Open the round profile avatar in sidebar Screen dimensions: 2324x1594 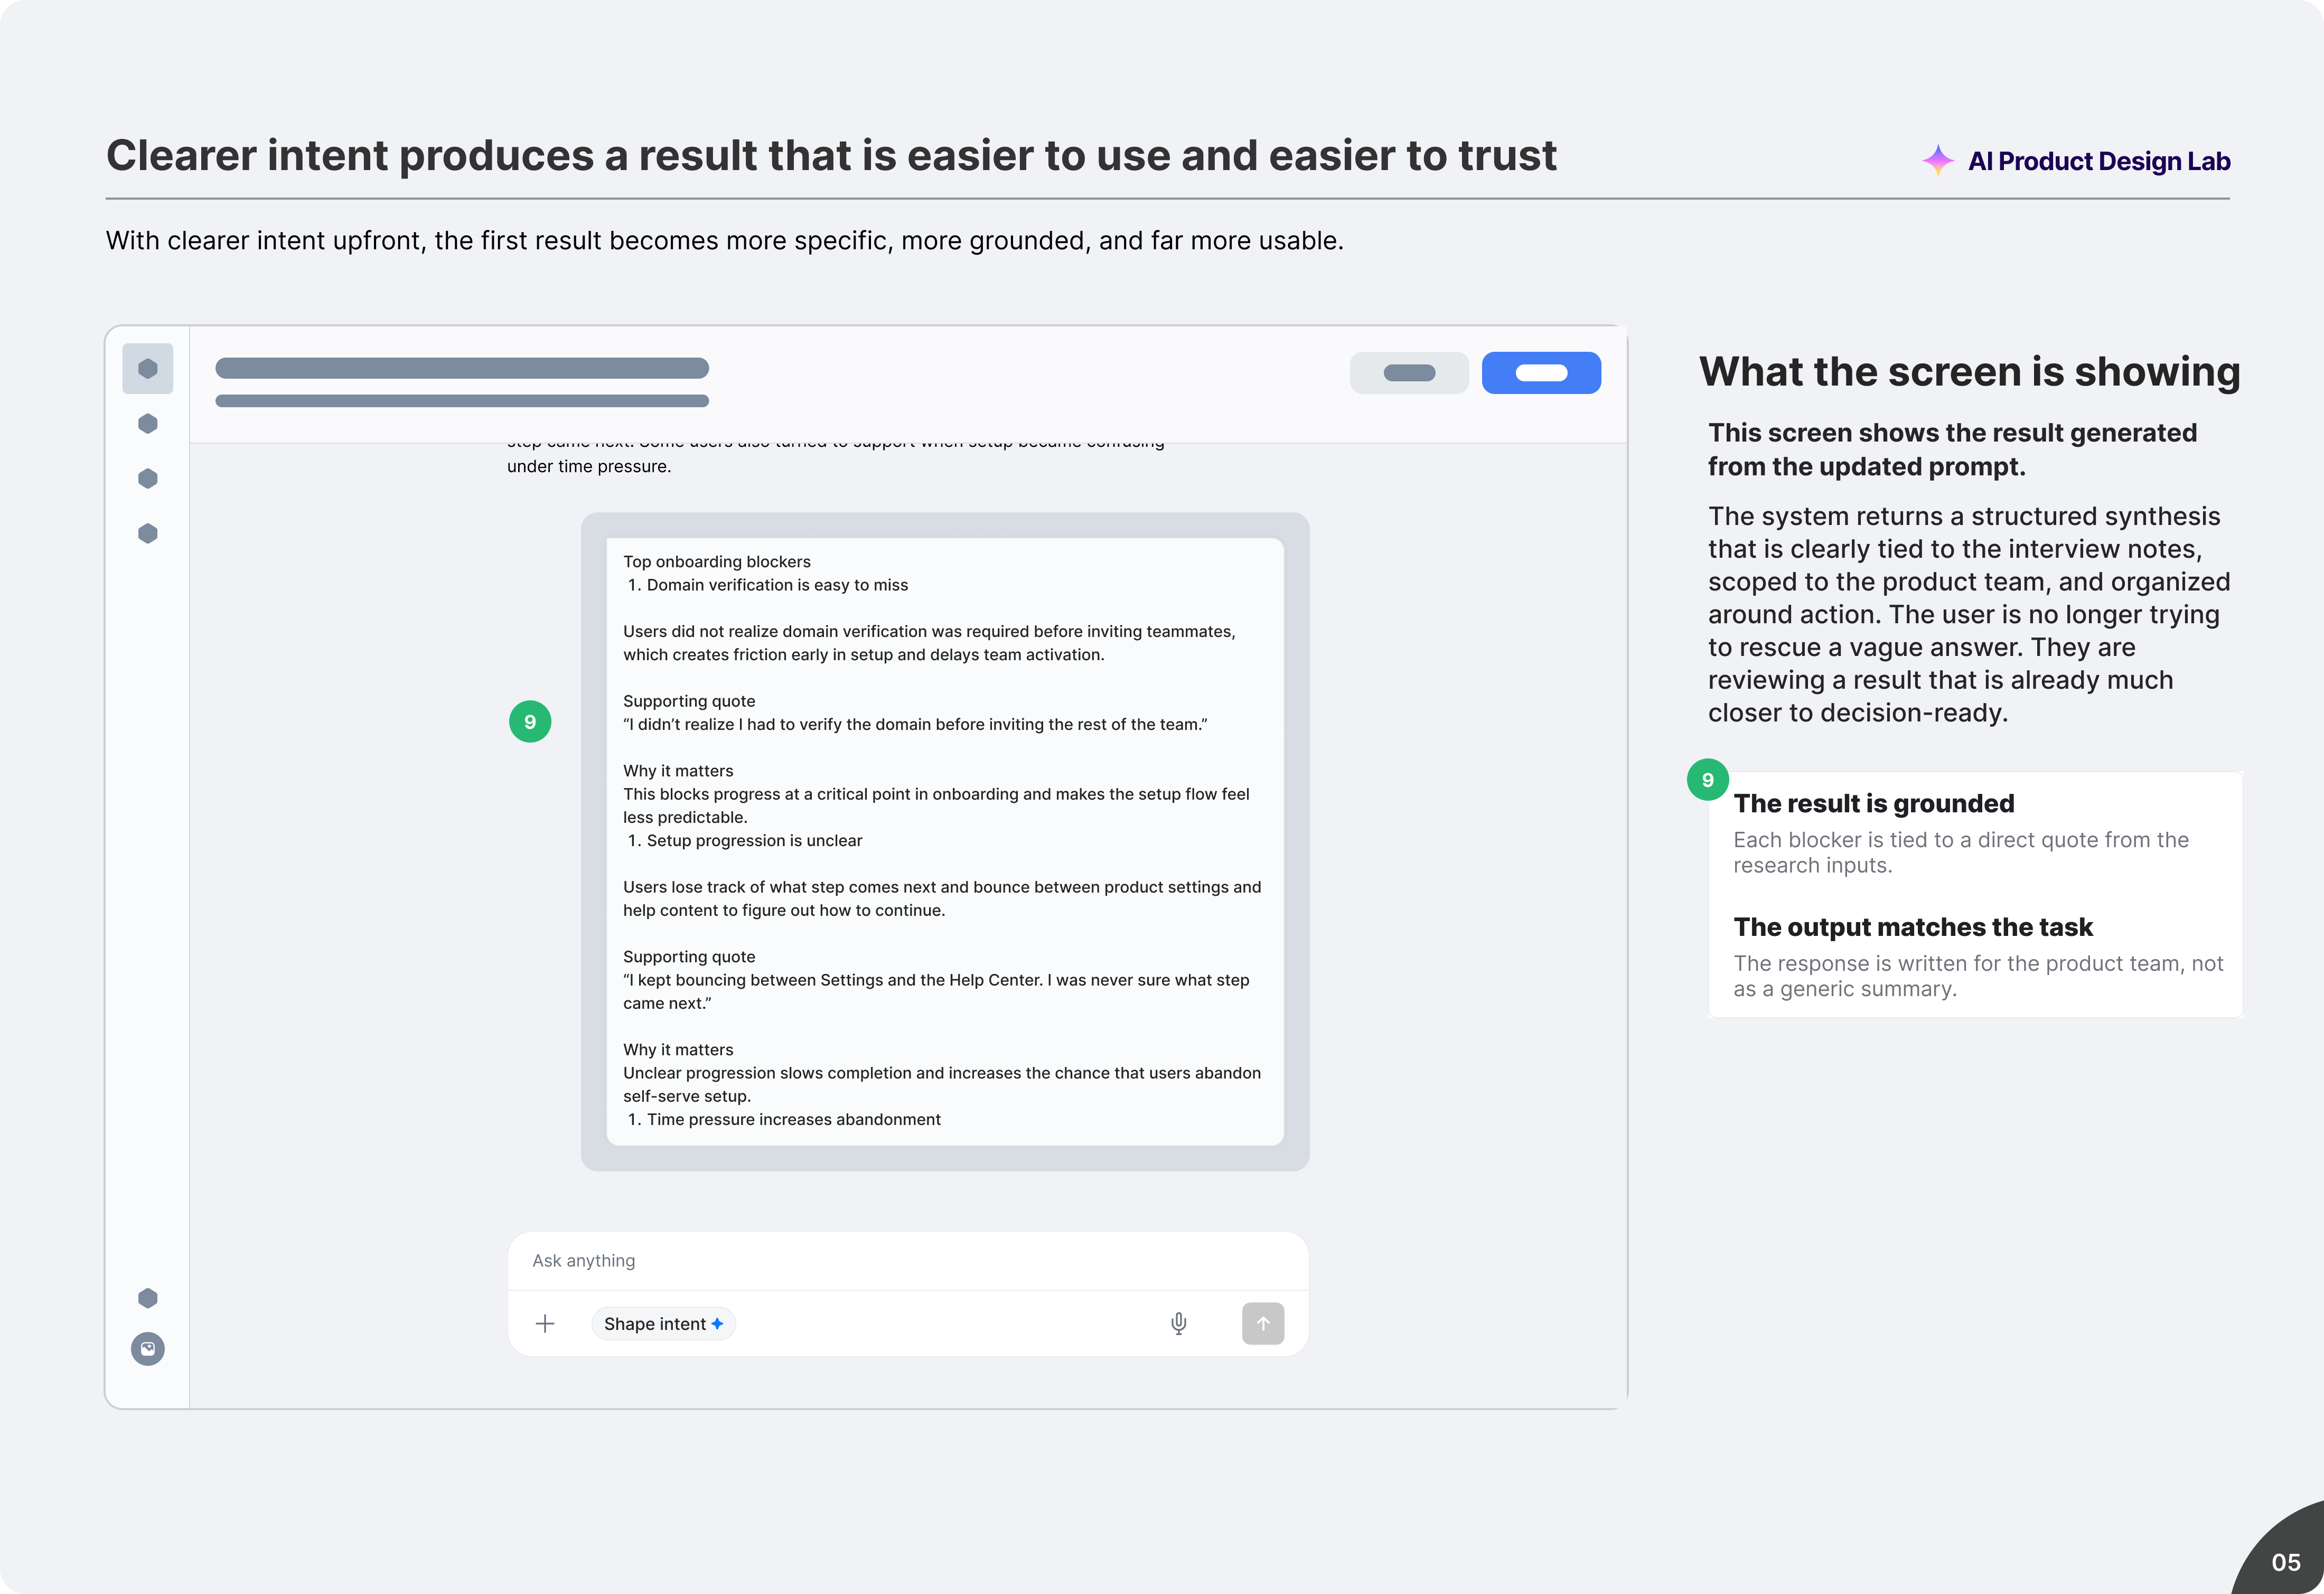click(x=147, y=1349)
